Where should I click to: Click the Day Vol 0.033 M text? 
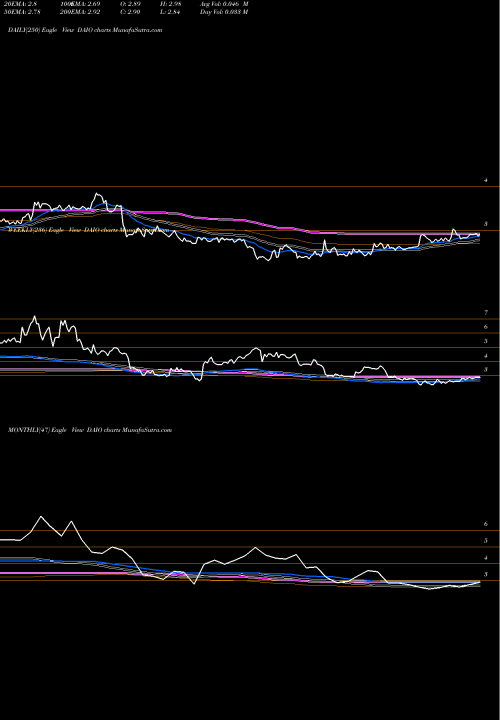224,12
